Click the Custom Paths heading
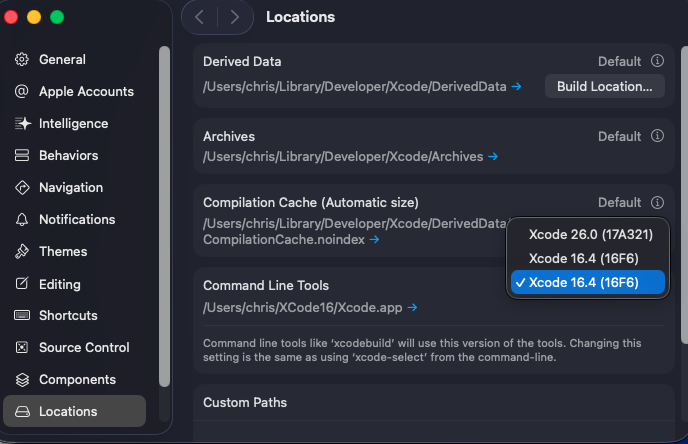 [245, 402]
